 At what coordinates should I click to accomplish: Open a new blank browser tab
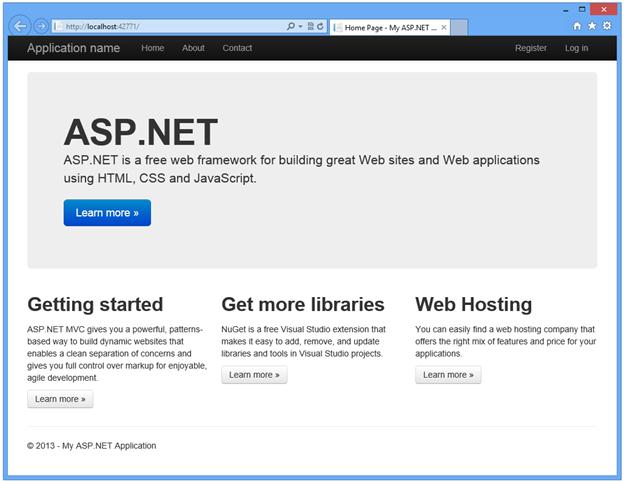pos(459,27)
